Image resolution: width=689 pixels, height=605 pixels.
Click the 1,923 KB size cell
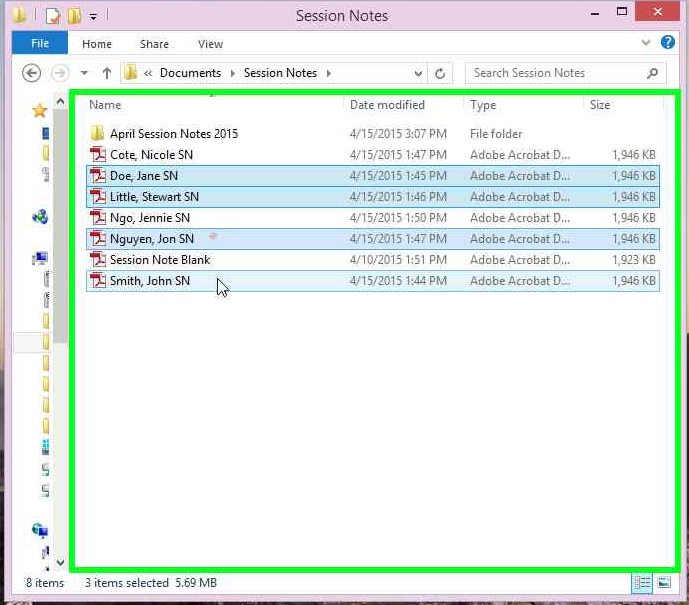[634, 260]
